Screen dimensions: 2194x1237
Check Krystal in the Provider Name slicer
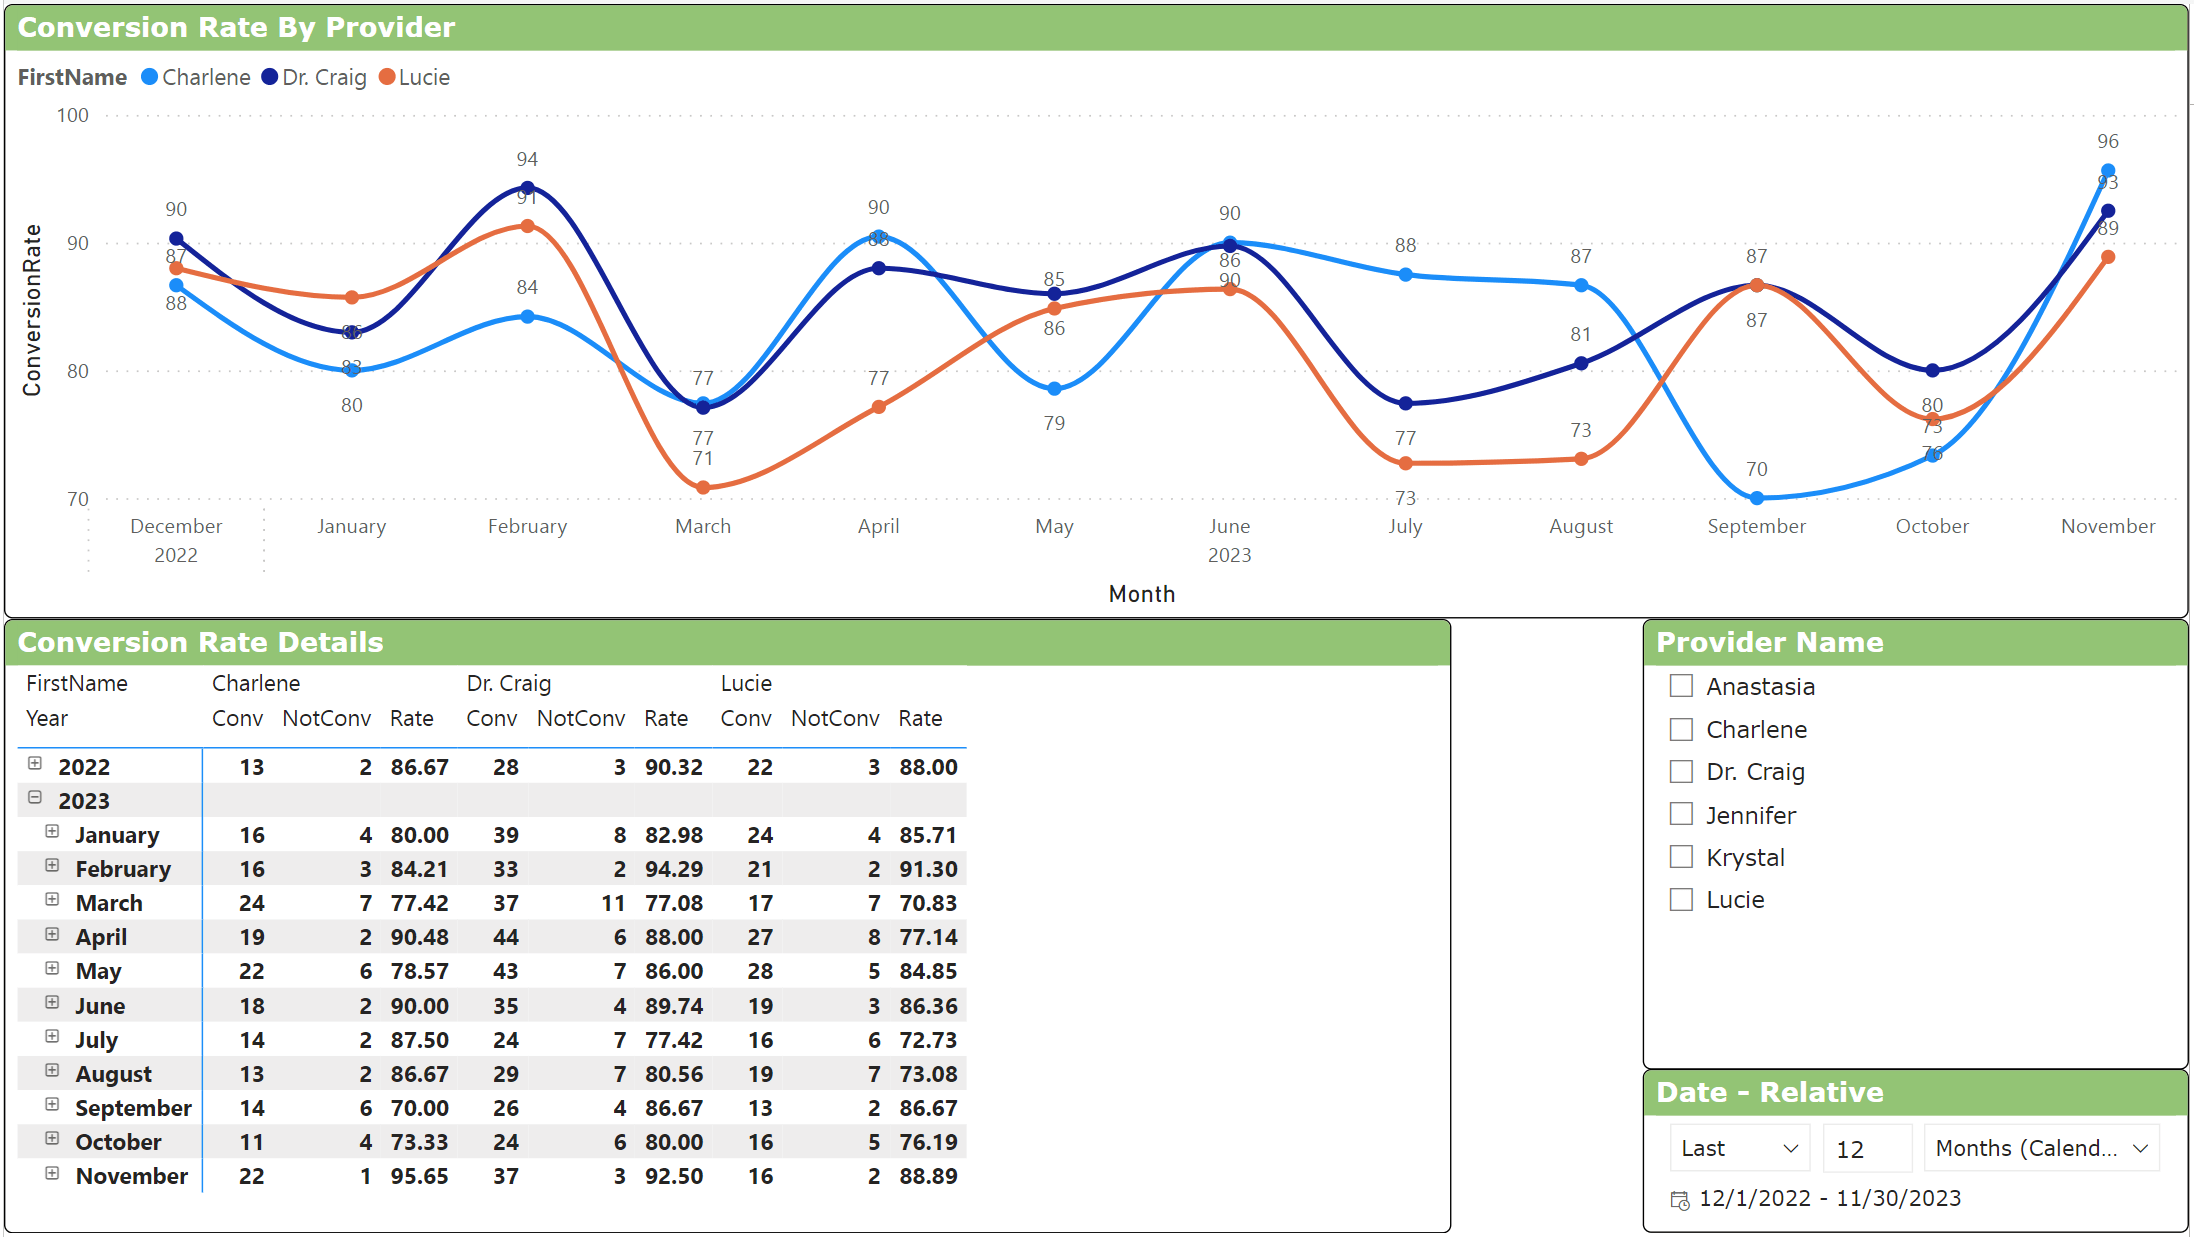click(x=1680, y=857)
